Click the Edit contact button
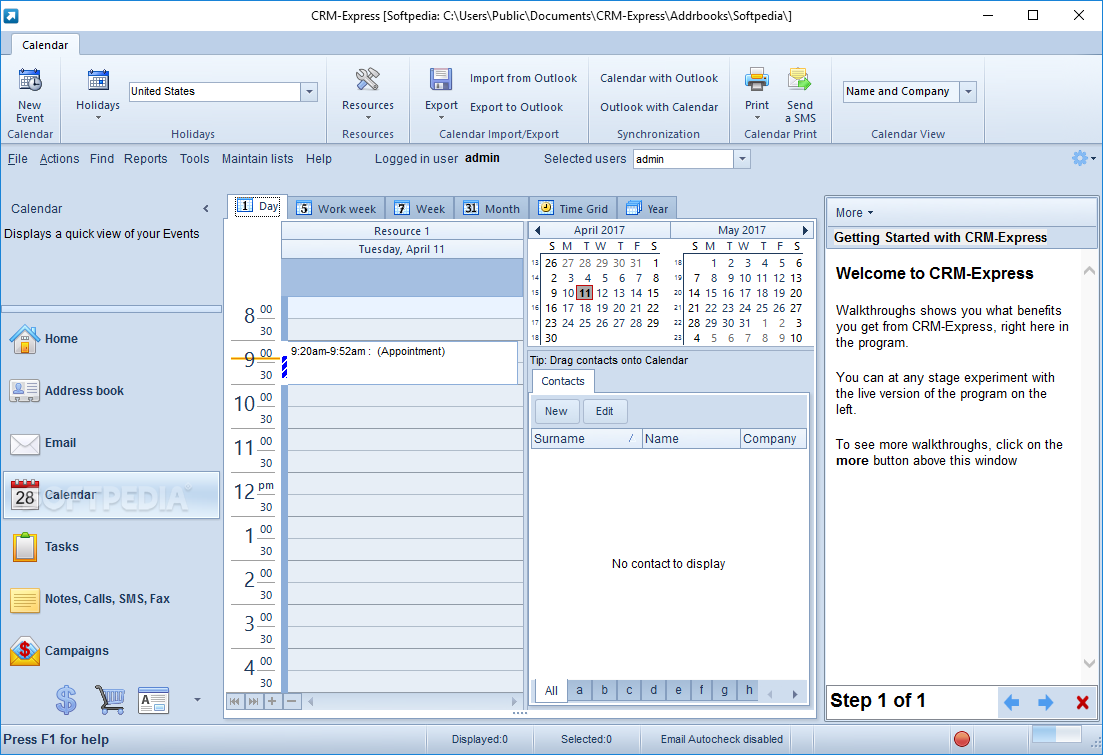This screenshot has width=1103, height=755. tap(604, 412)
